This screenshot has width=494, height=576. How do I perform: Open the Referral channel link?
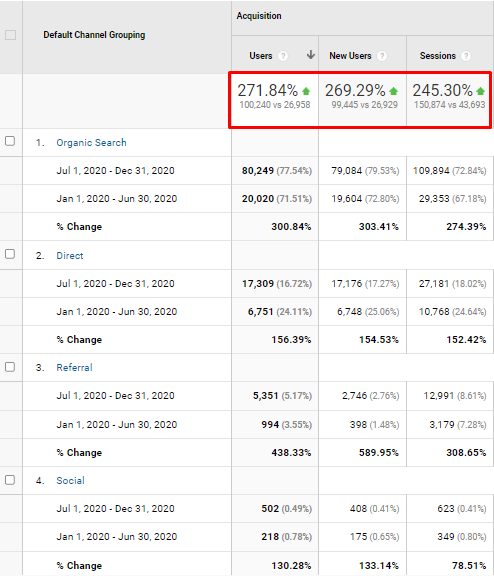click(74, 368)
